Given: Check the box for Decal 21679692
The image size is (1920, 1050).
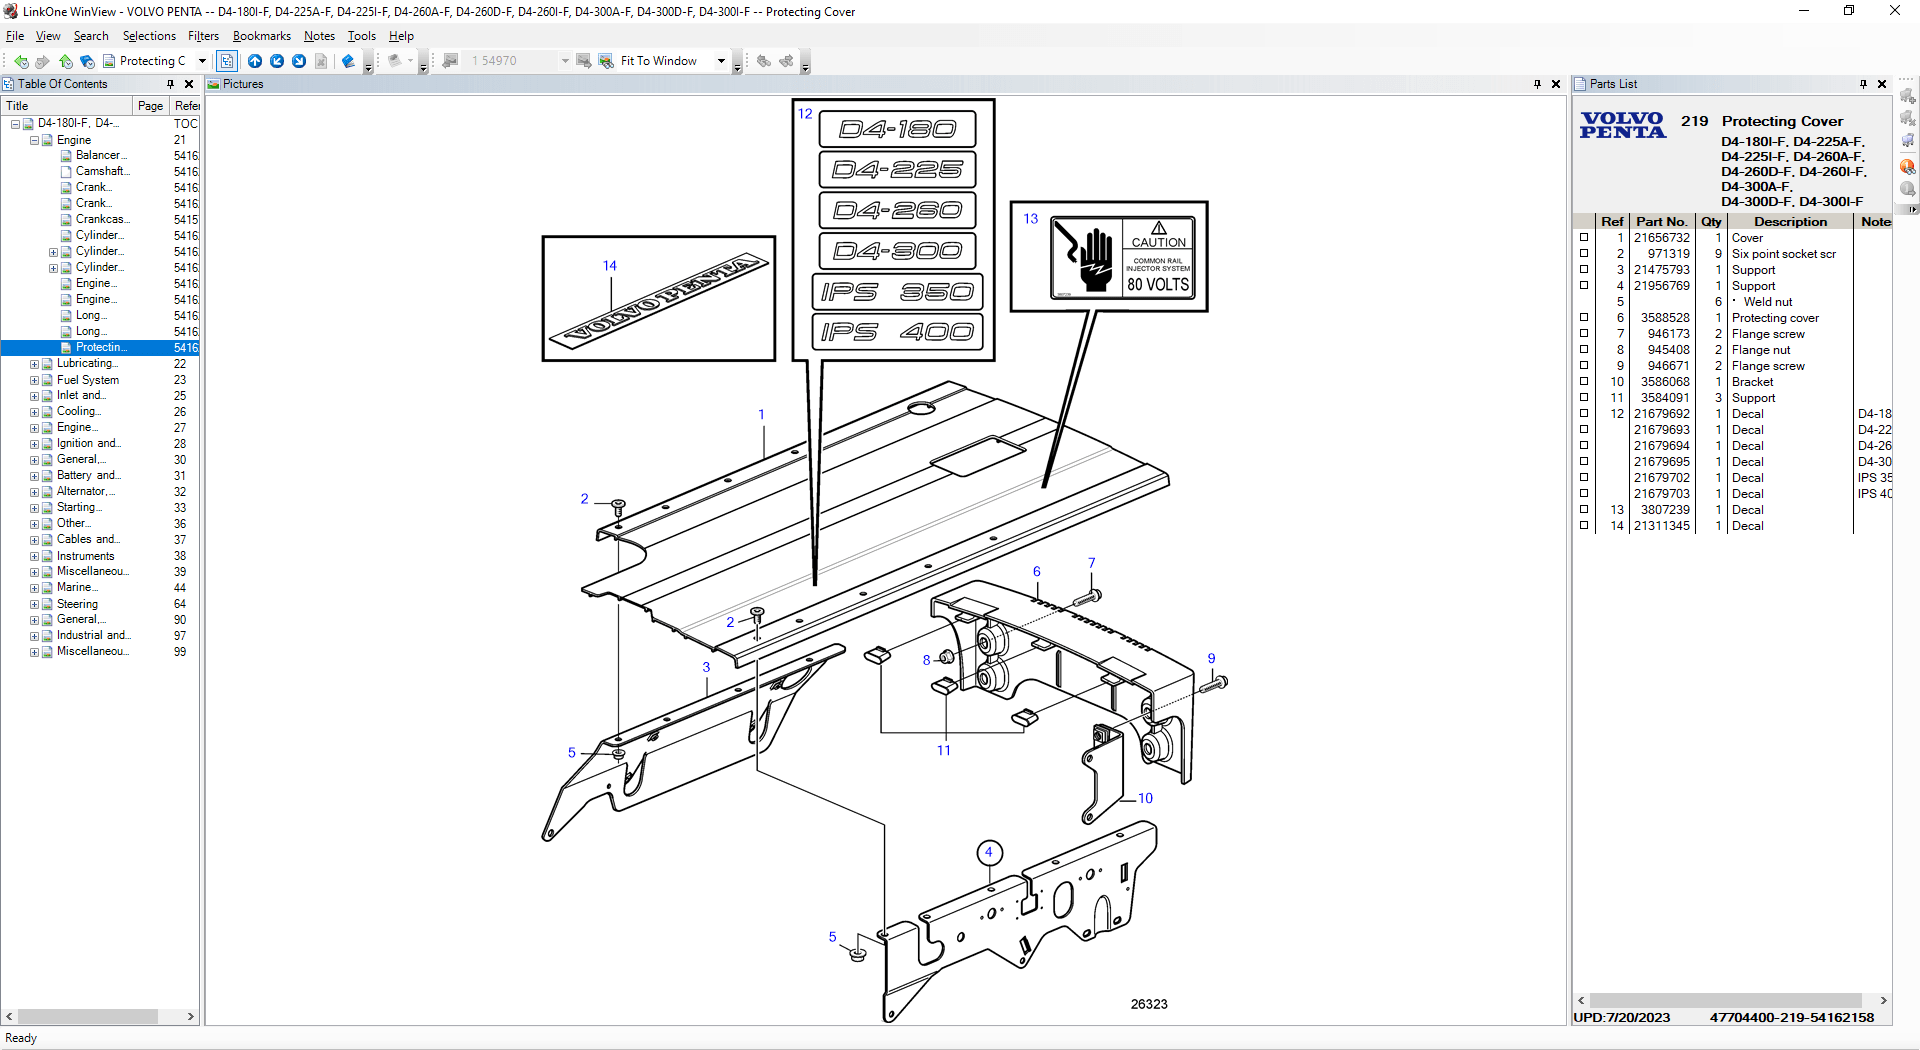Looking at the screenshot, I should pyautogui.click(x=1584, y=414).
